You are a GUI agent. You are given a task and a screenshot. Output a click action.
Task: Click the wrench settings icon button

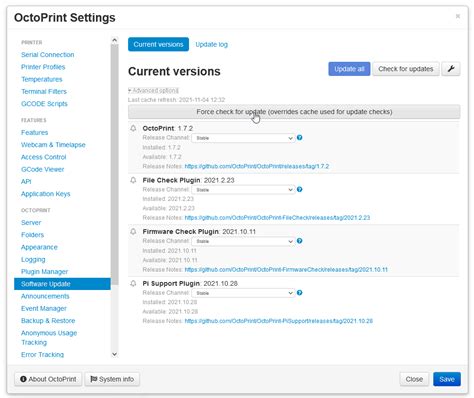click(451, 69)
